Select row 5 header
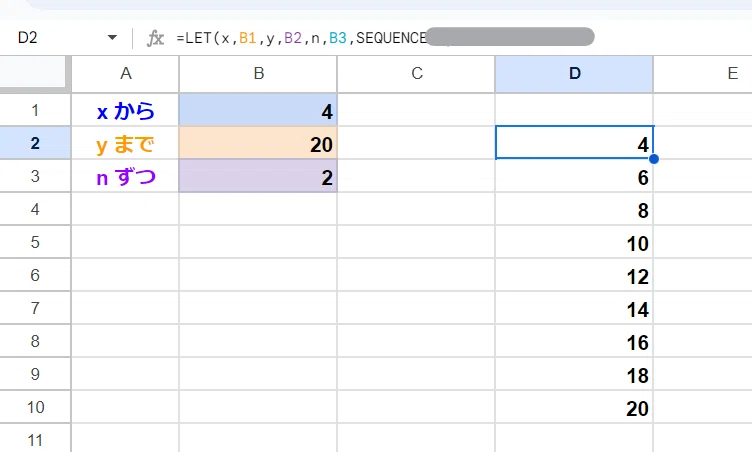 coord(35,242)
